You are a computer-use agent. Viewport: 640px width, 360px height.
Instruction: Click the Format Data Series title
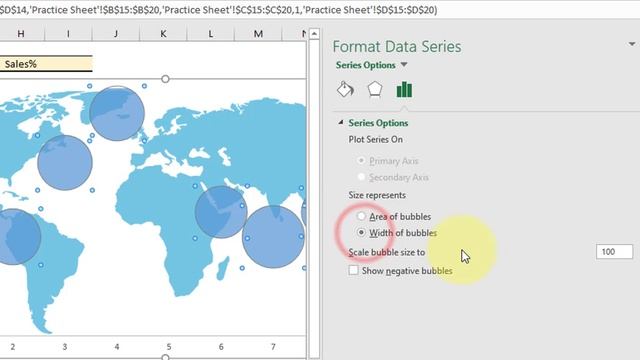tap(397, 47)
